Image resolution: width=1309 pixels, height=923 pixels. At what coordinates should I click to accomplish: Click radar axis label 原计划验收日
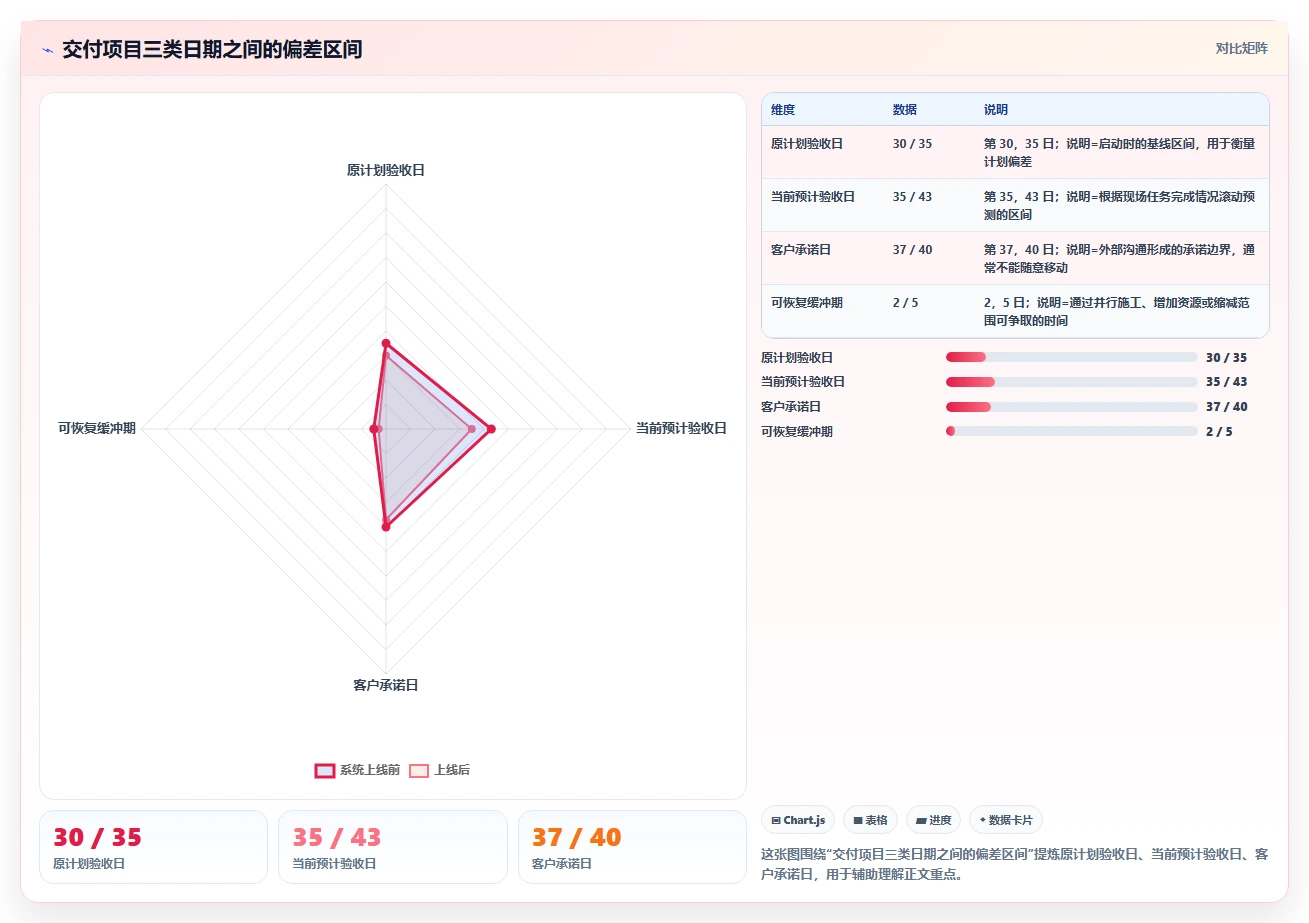pos(386,170)
